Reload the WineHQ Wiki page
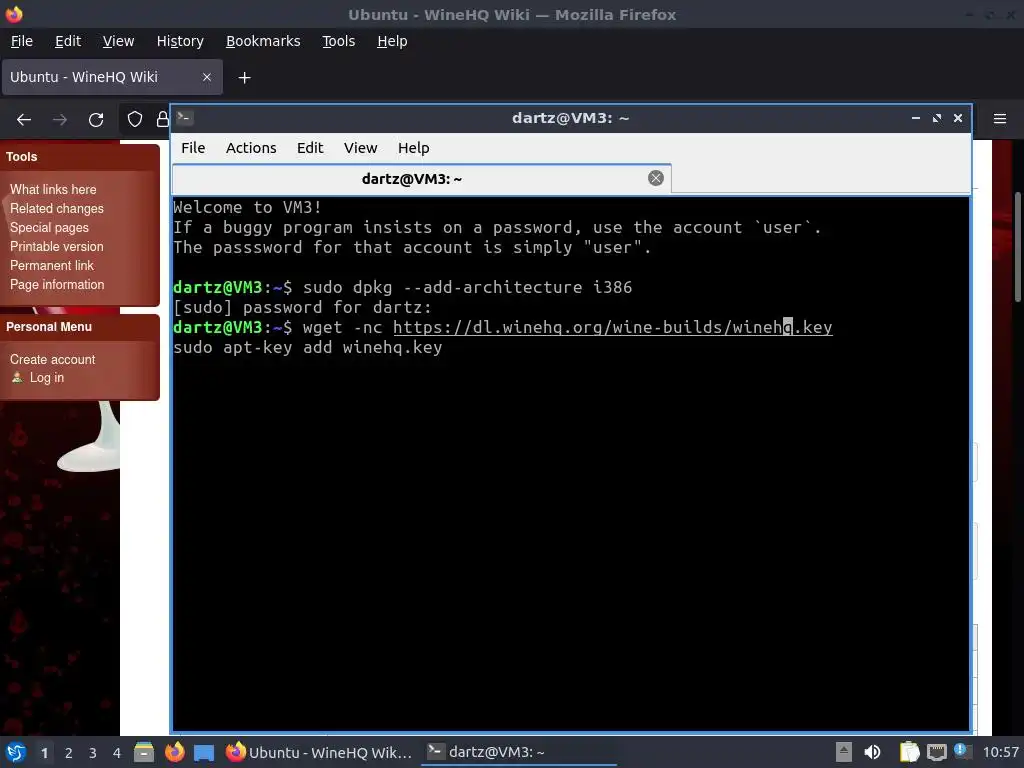The image size is (1024, 768). [x=96, y=120]
